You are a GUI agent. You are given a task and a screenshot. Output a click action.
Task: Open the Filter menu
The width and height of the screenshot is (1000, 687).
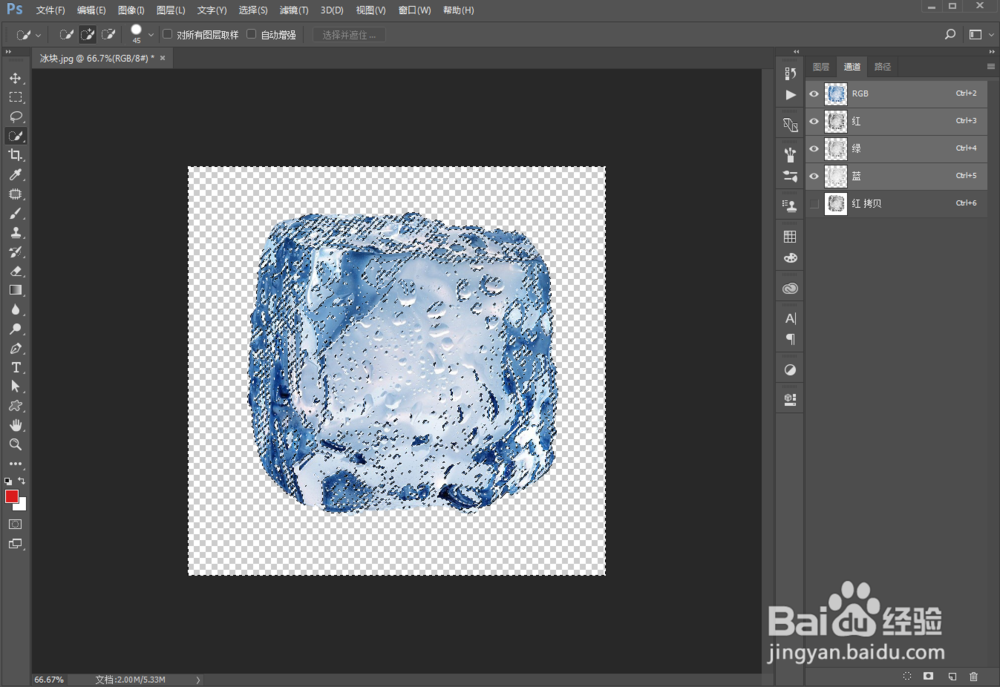click(293, 10)
